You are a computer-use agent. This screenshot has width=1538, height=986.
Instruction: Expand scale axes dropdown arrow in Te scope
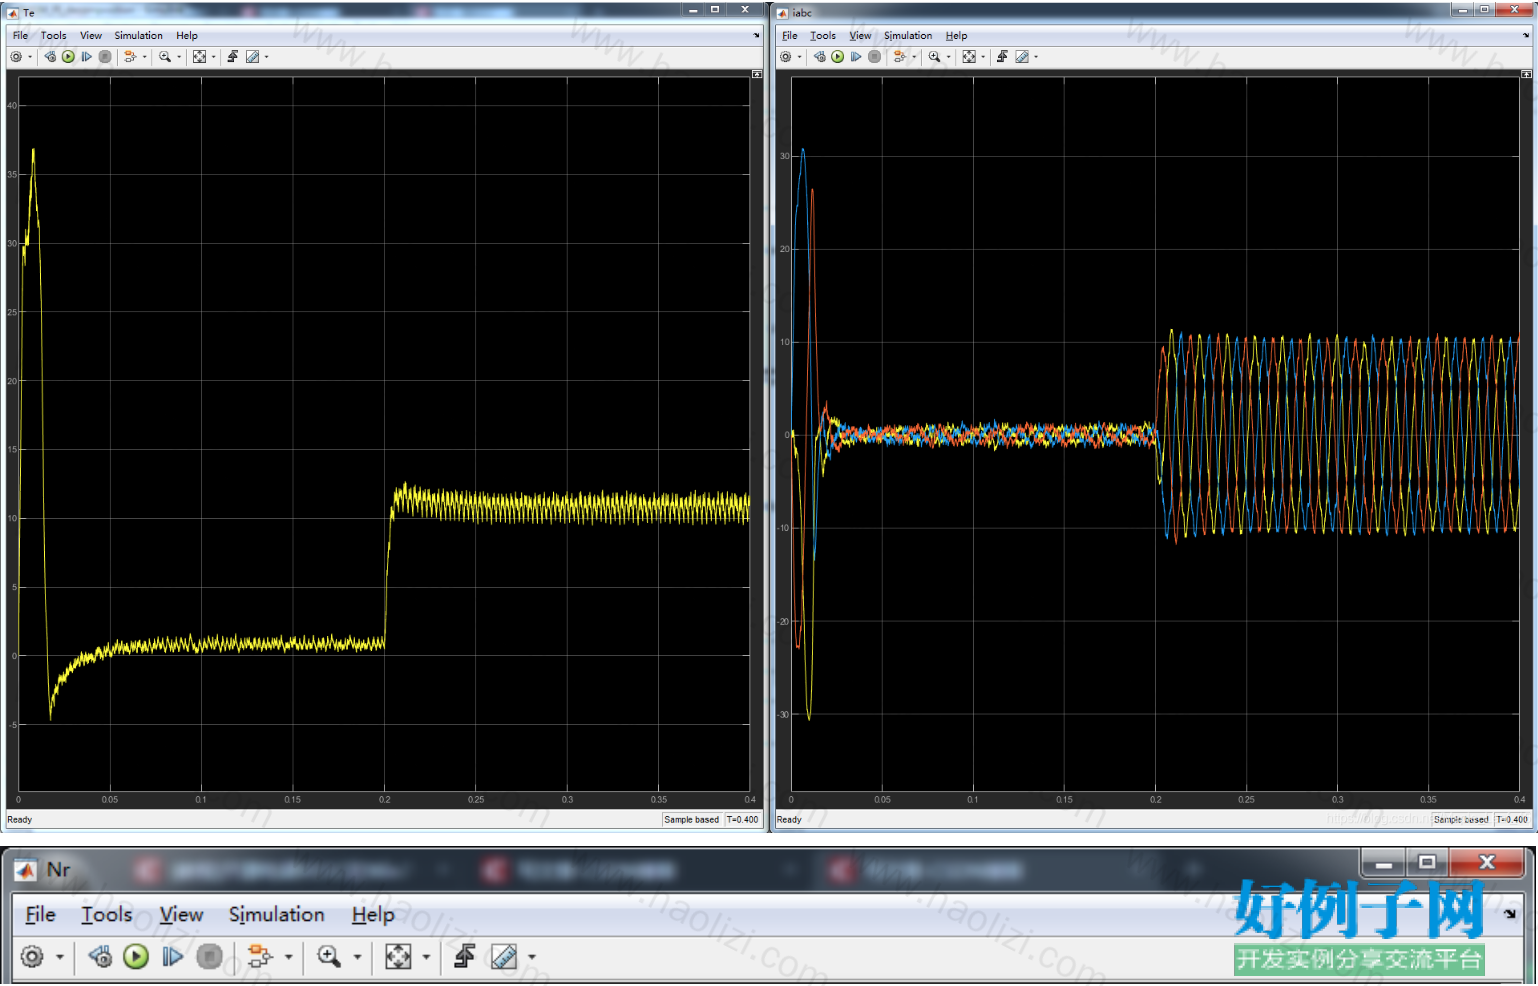(x=214, y=57)
